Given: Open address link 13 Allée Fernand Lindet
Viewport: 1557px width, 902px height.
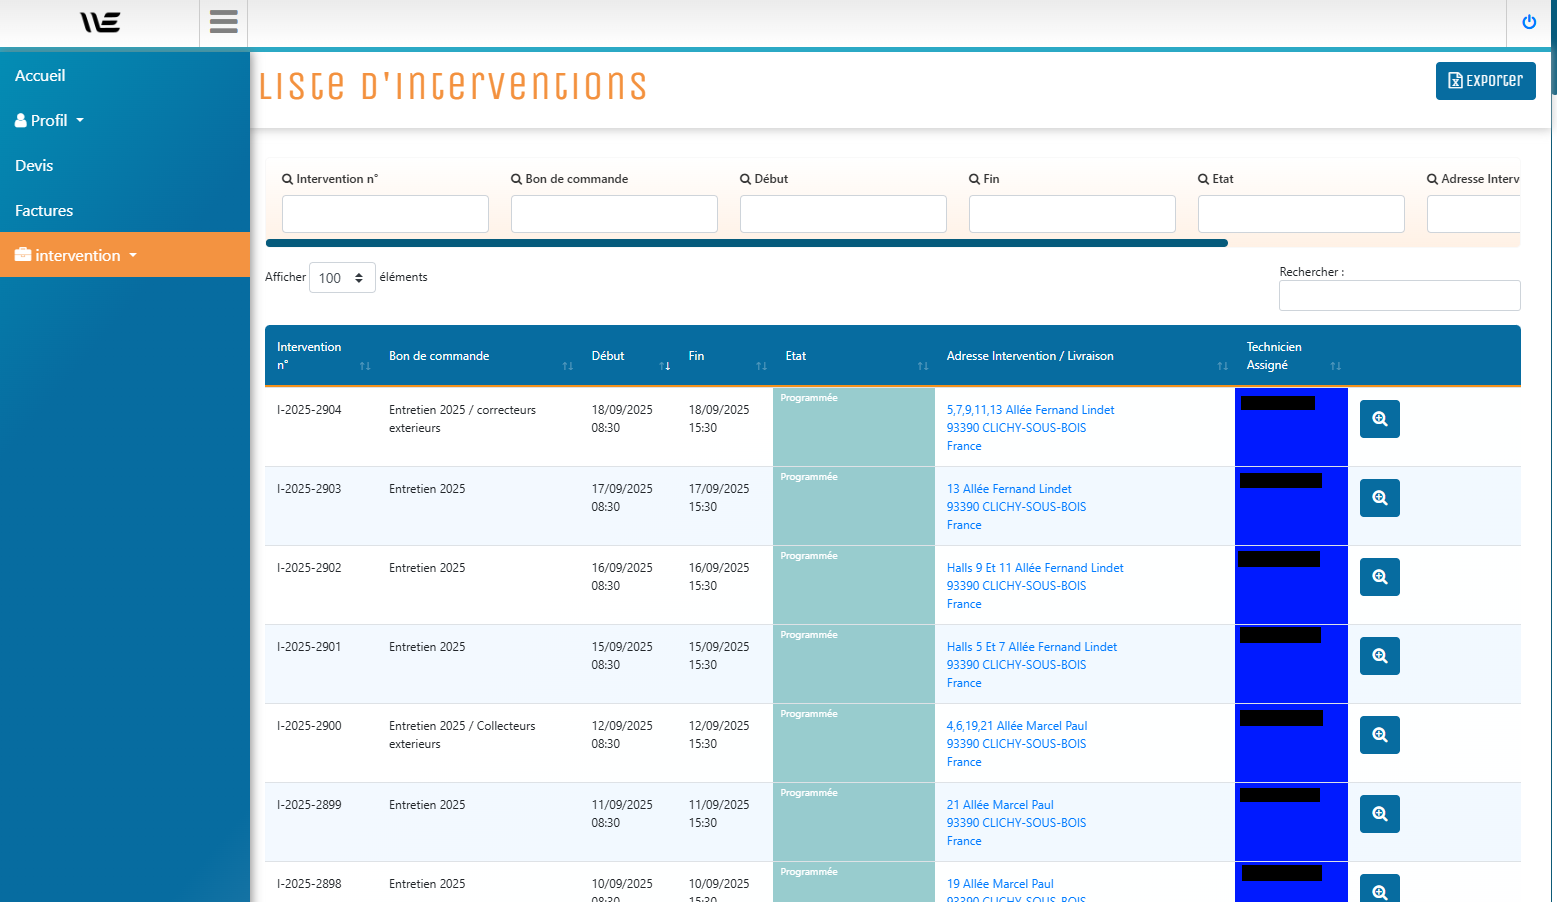Looking at the screenshot, I should (x=1009, y=489).
